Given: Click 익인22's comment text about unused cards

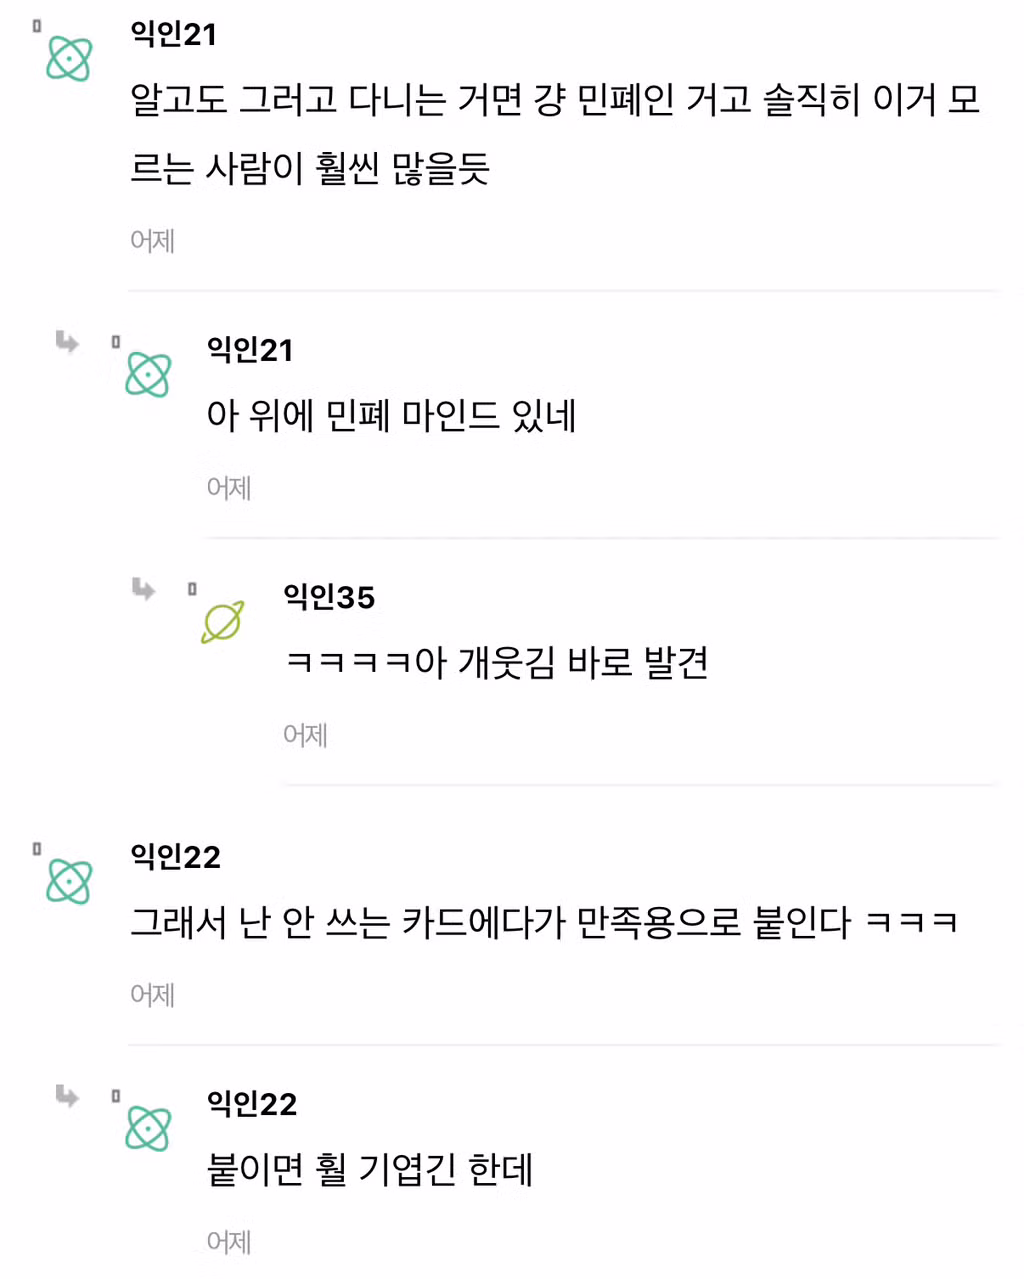Looking at the screenshot, I should click(544, 921).
